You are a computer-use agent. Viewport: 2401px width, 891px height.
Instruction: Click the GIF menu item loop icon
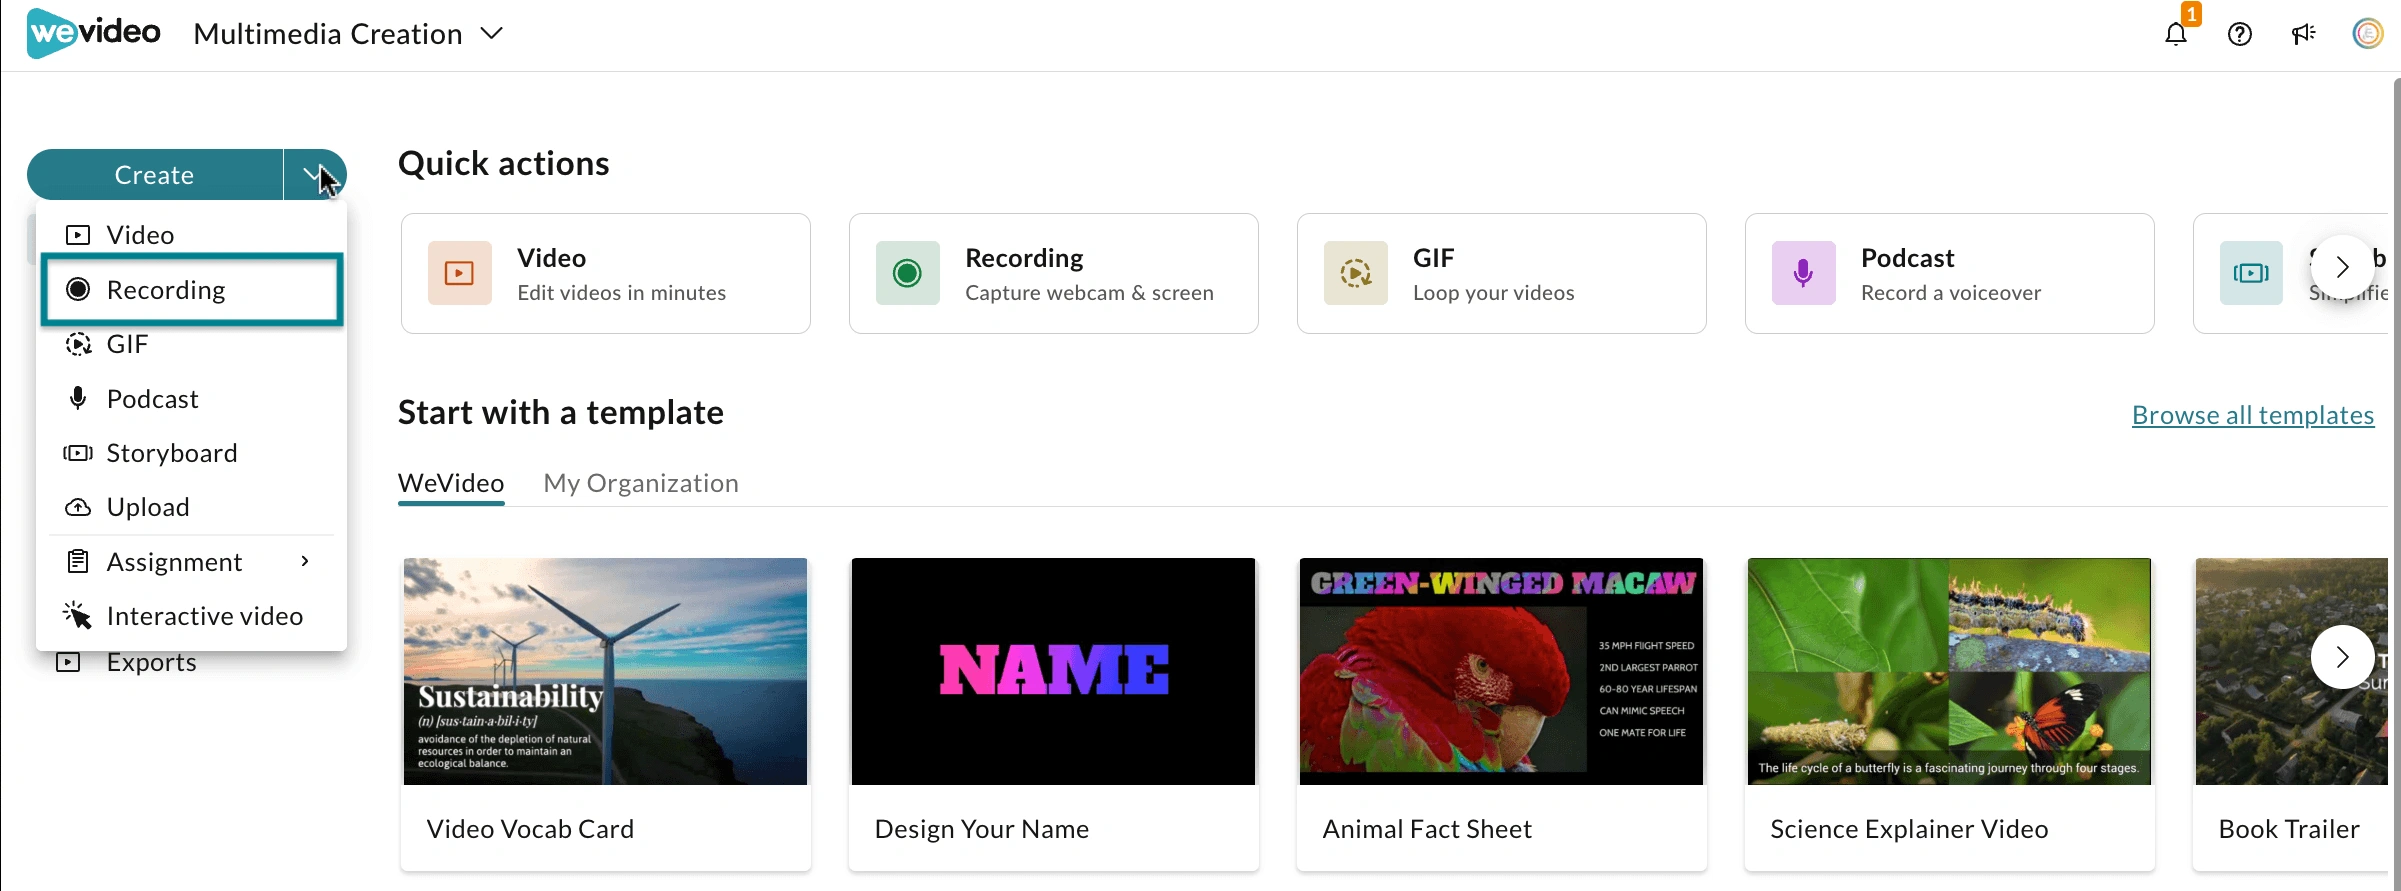point(78,344)
